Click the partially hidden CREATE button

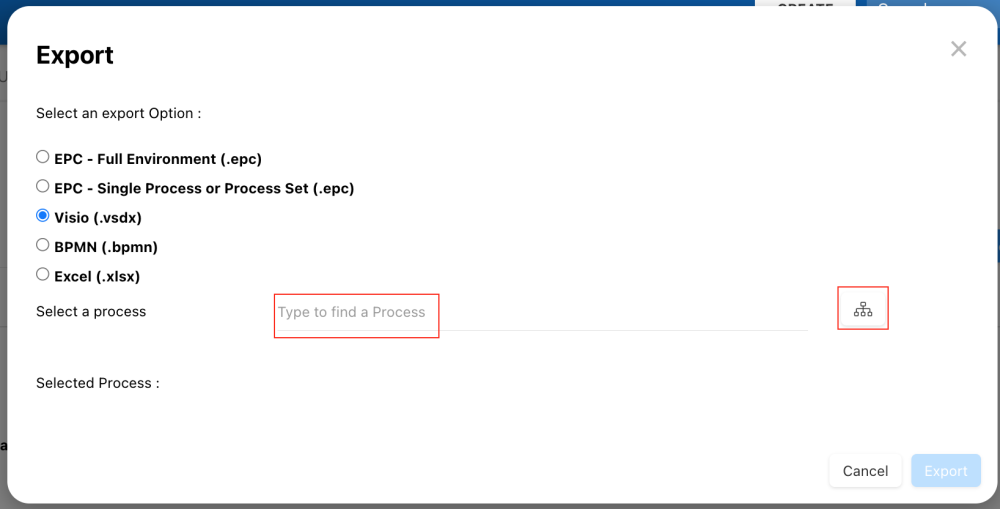click(805, 6)
